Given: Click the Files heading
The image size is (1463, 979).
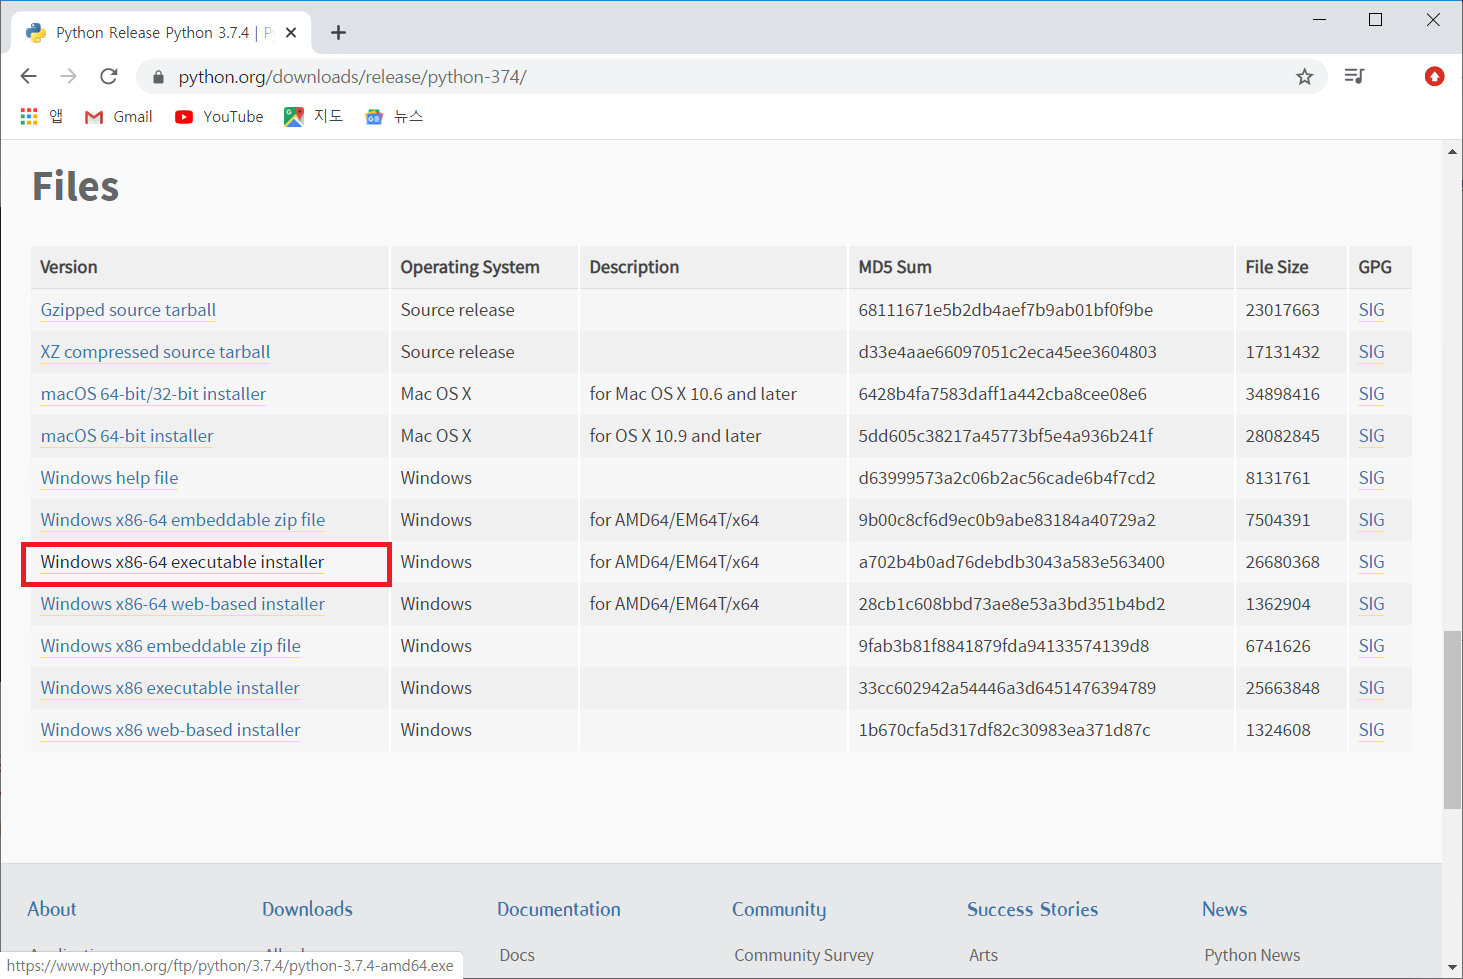Looking at the screenshot, I should click(x=76, y=187).
